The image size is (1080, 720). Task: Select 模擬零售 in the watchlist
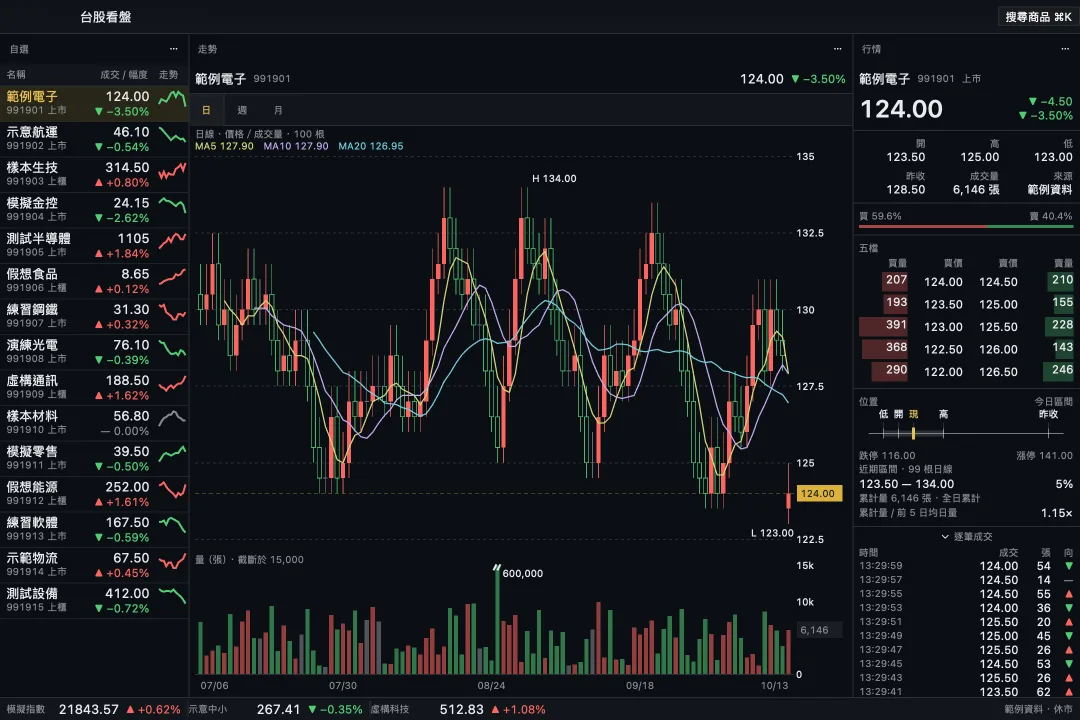coord(94,458)
